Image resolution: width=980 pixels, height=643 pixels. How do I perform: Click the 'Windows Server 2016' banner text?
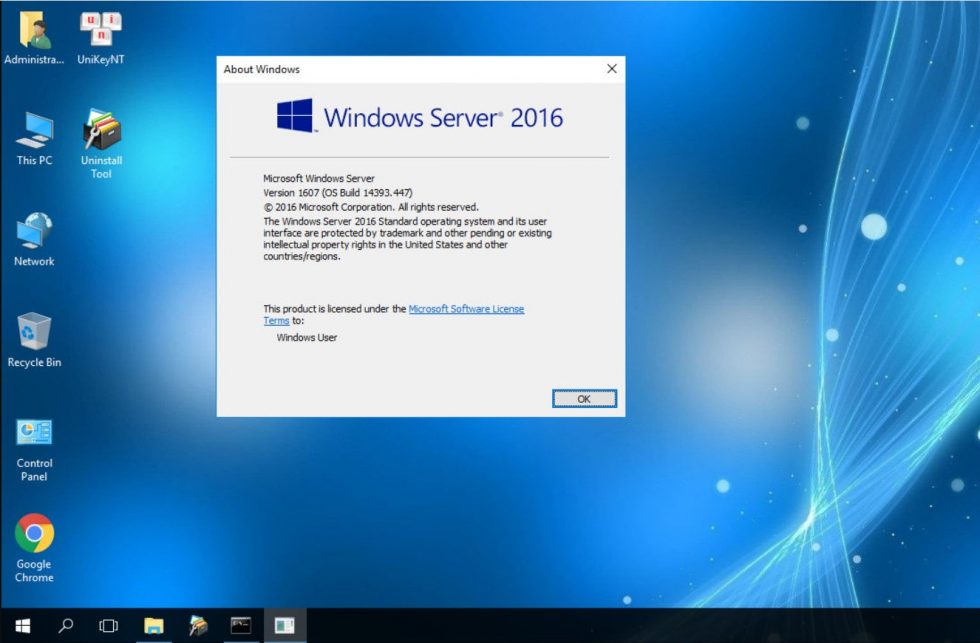(443, 117)
